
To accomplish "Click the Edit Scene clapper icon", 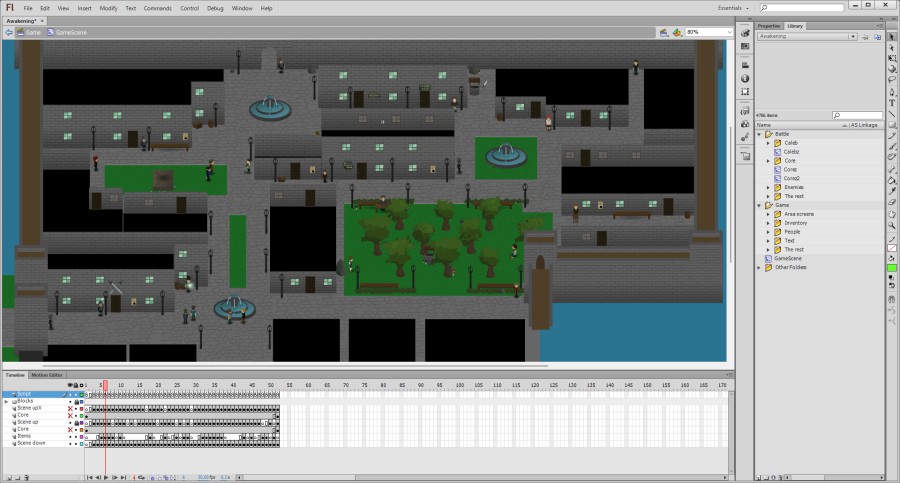I will click(x=663, y=32).
